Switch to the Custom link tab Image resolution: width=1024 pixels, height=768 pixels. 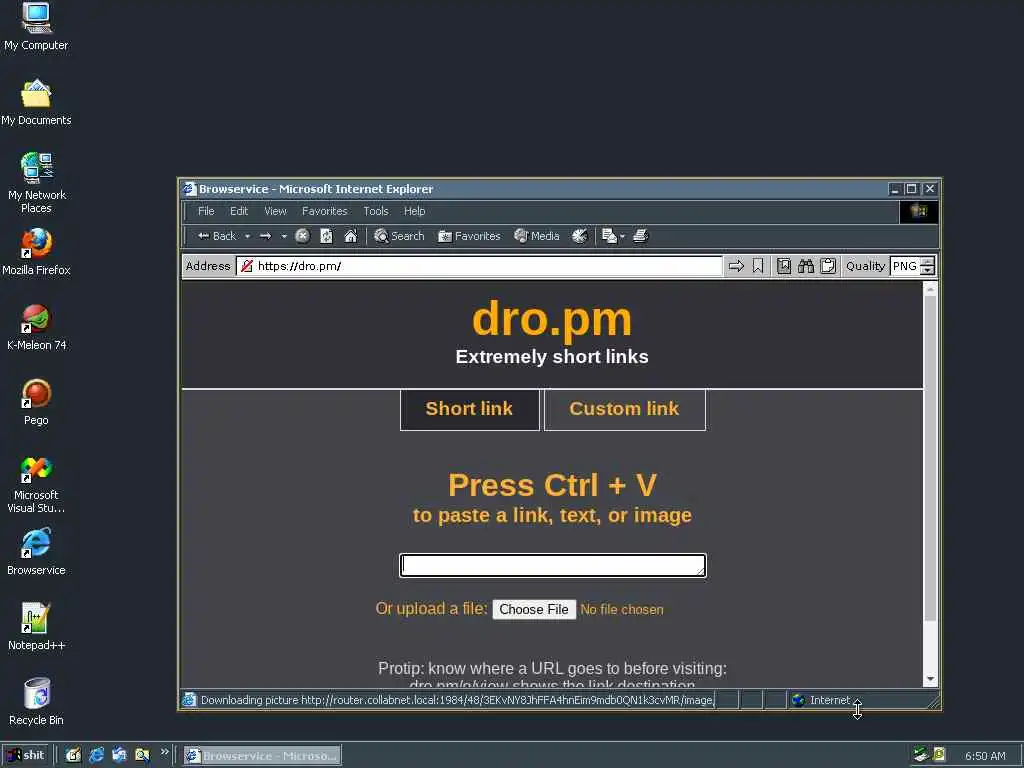624,409
